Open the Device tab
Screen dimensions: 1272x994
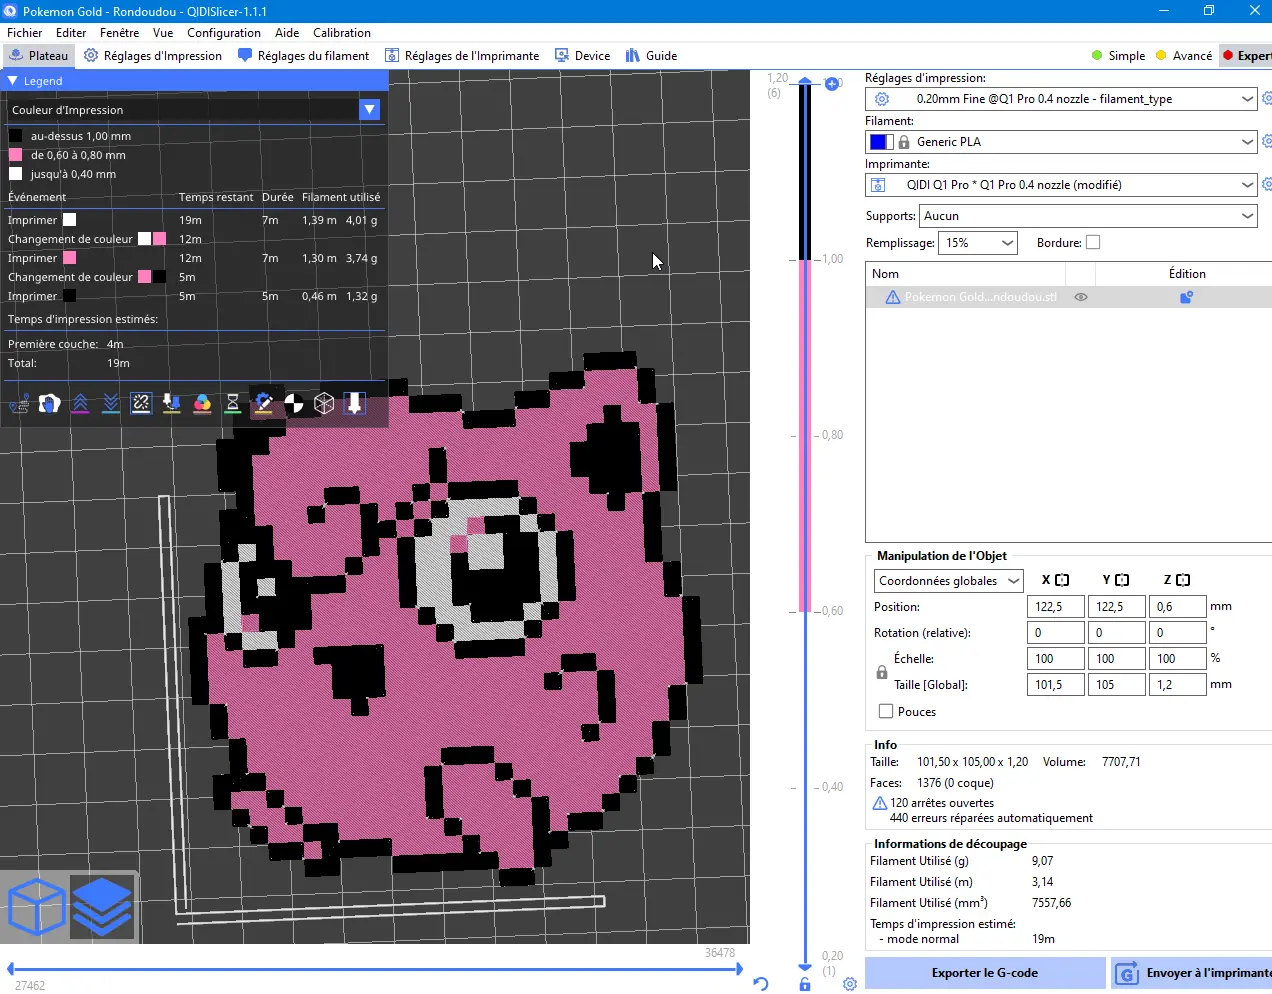coord(582,56)
